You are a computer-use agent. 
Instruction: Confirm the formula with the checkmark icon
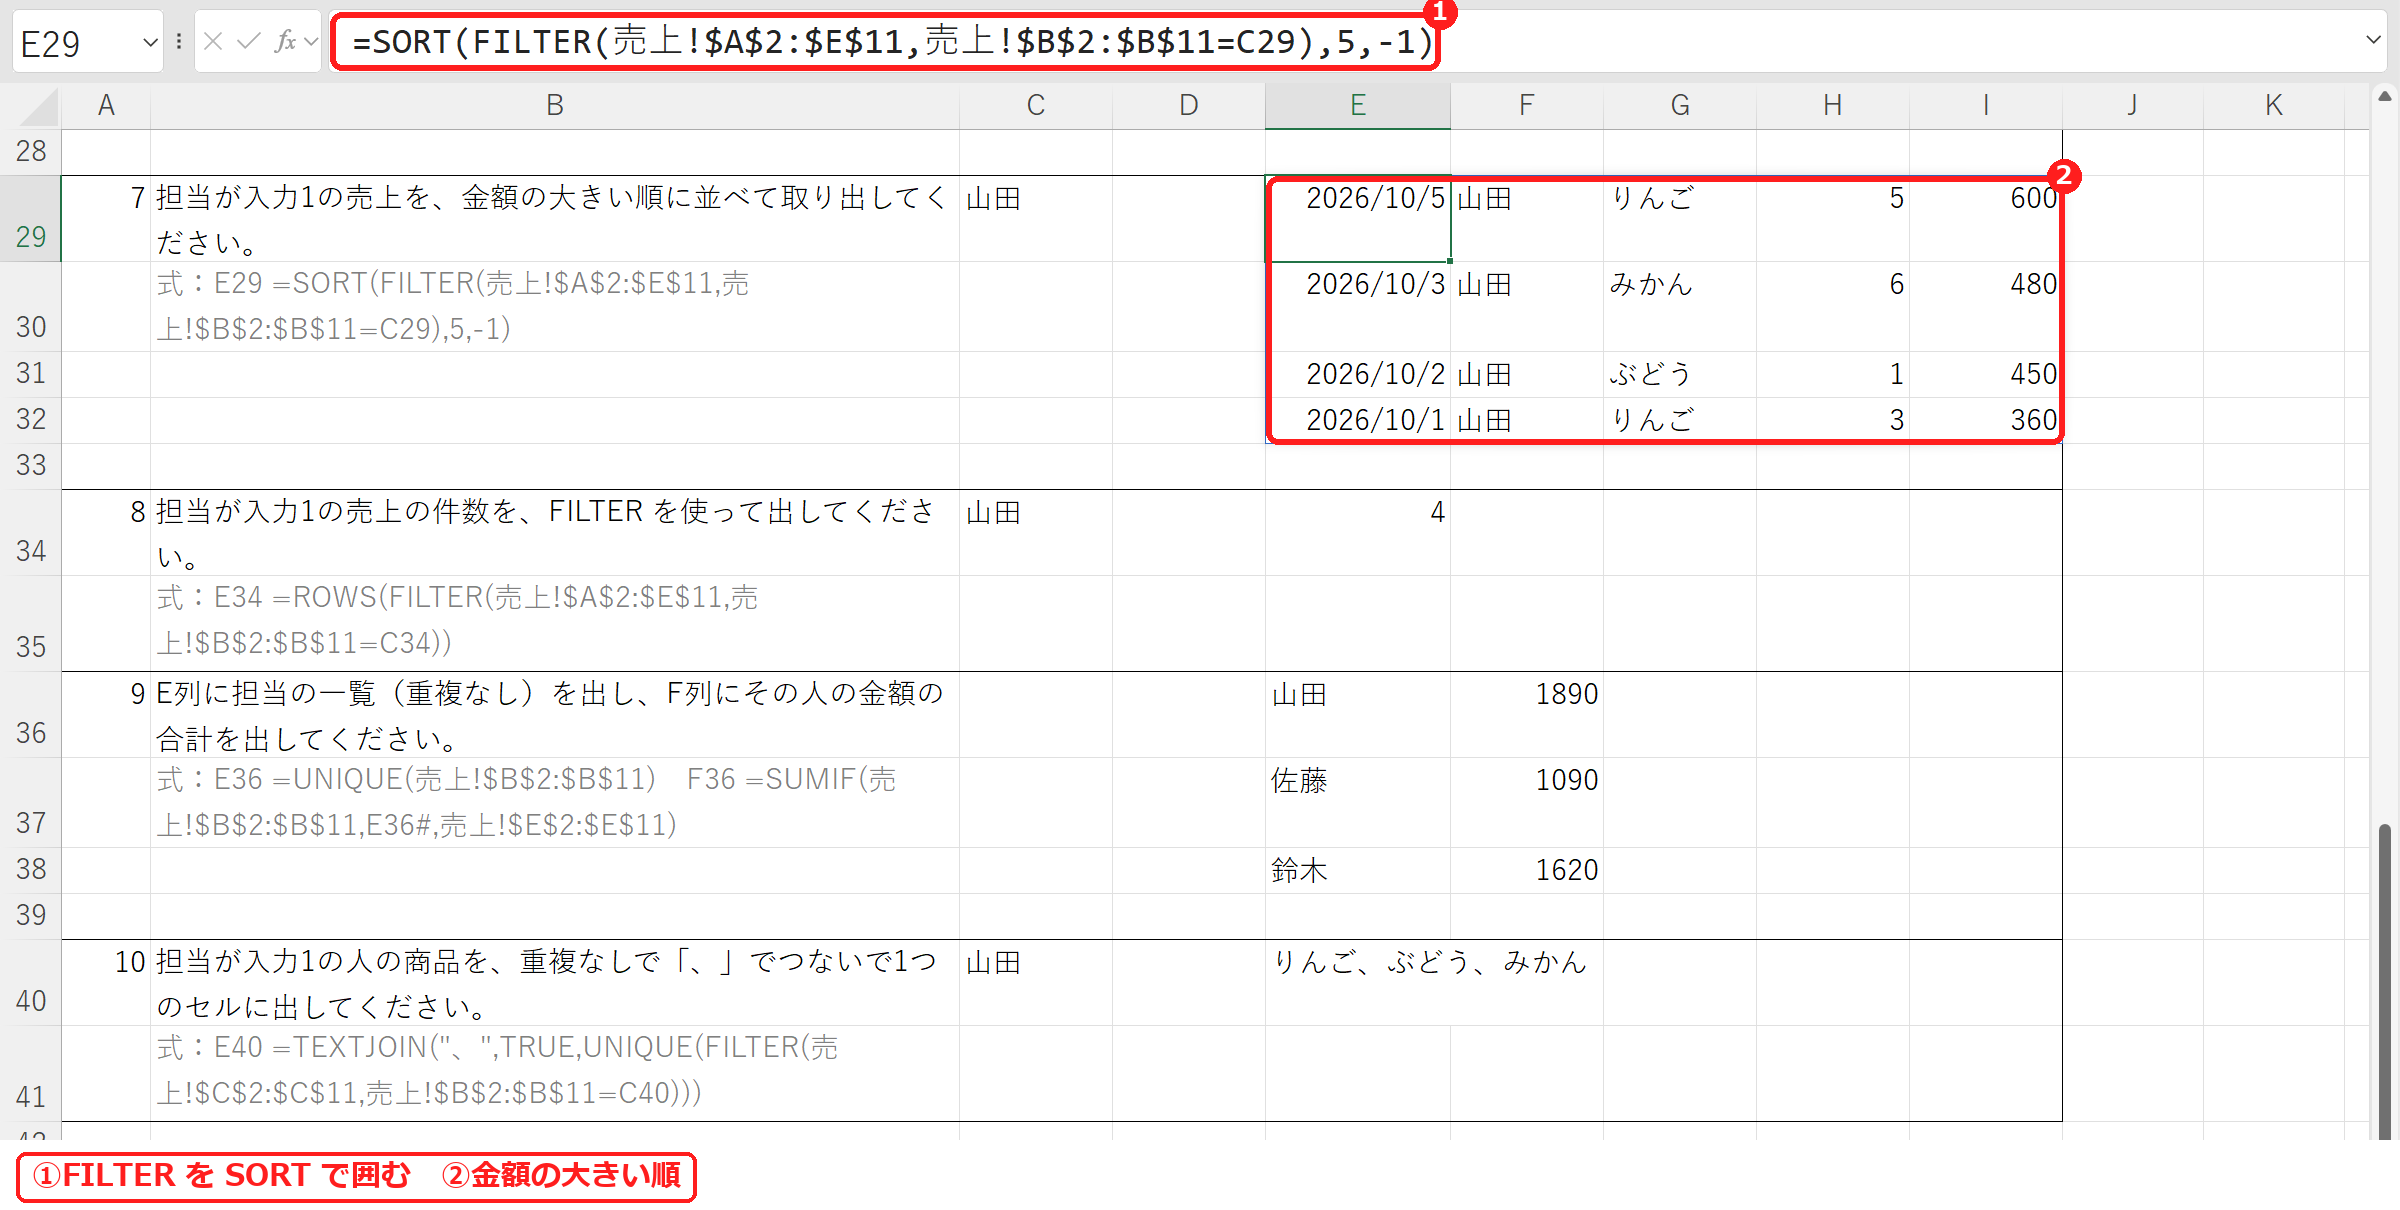point(248,41)
